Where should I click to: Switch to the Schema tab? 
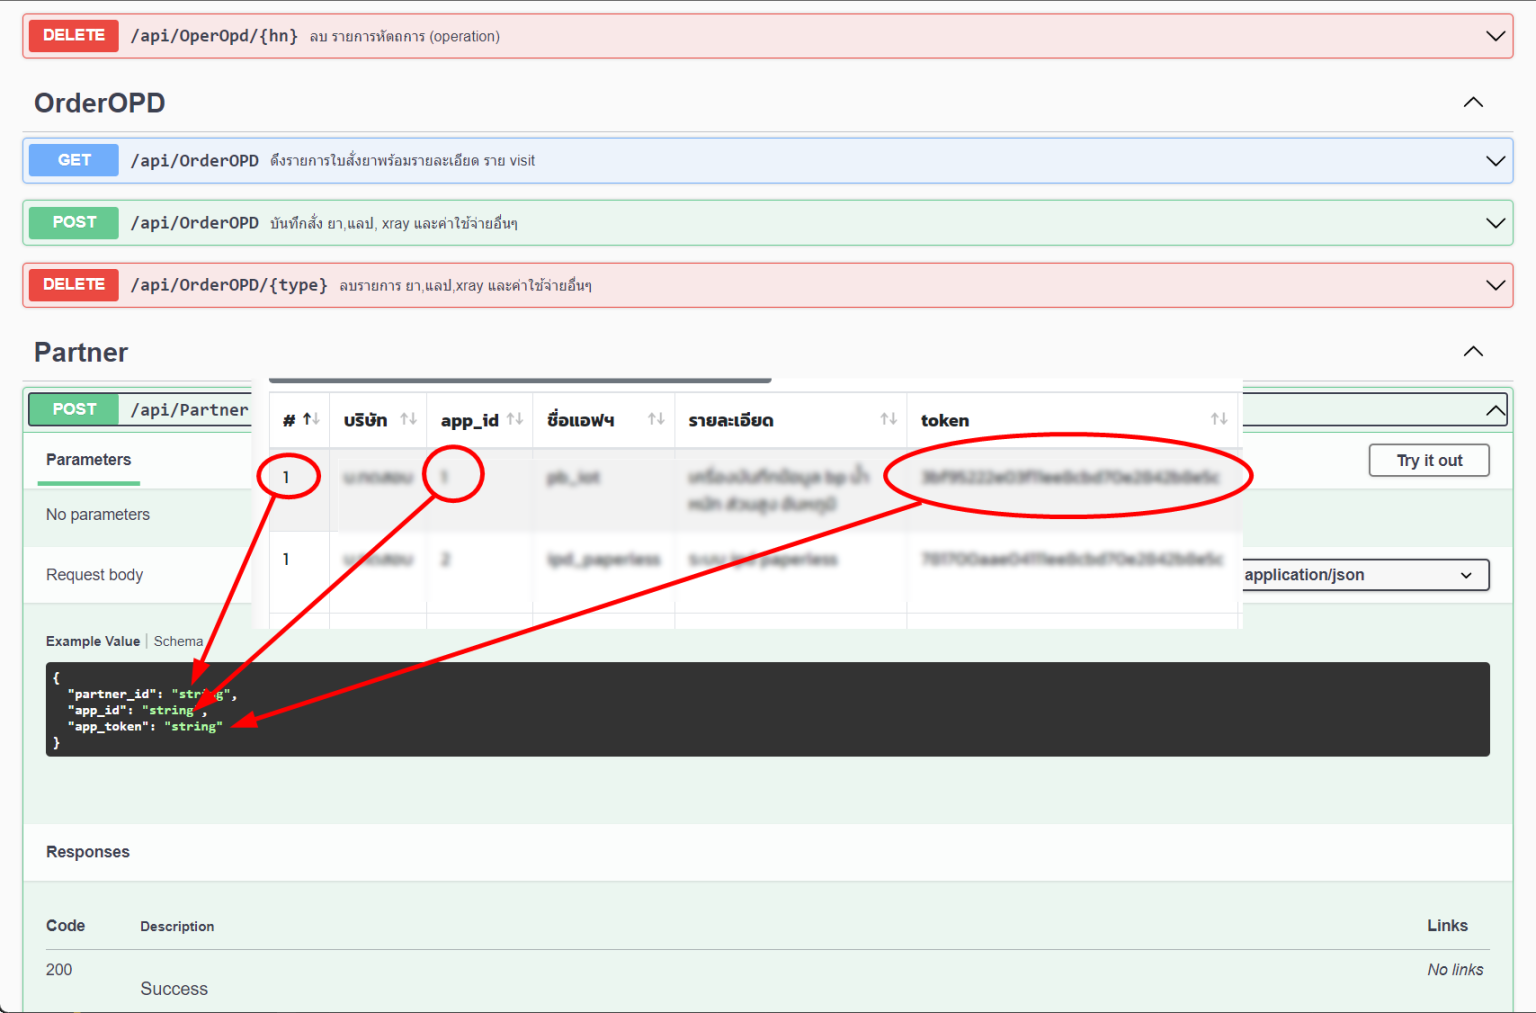pyautogui.click(x=178, y=640)
